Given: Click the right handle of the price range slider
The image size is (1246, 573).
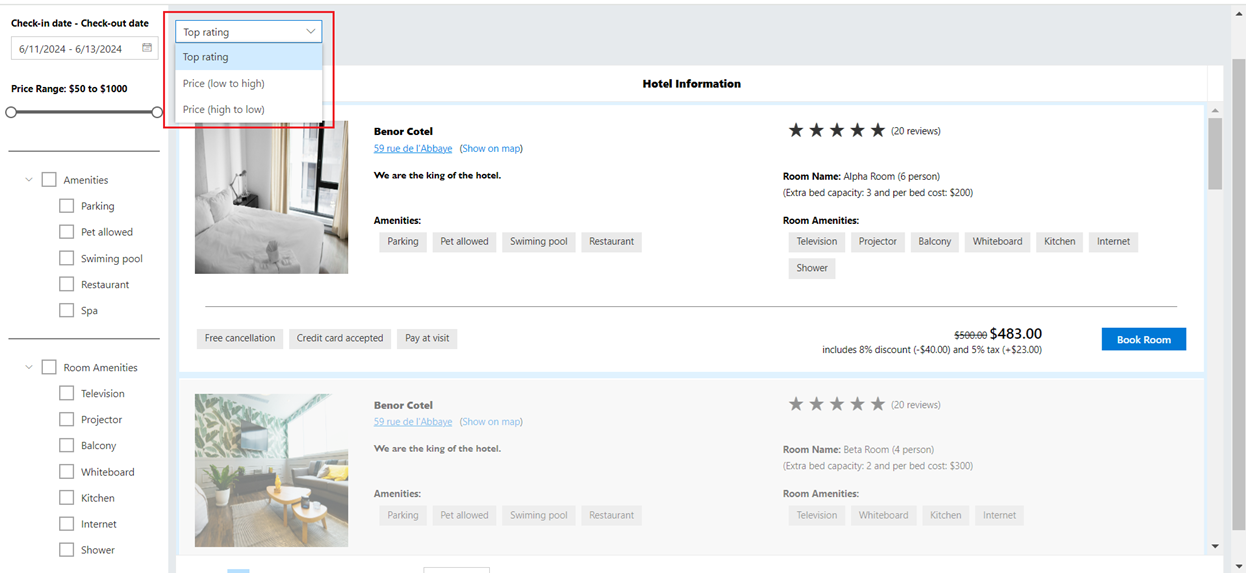Looking at the screenshot, I should coord(157,112).
